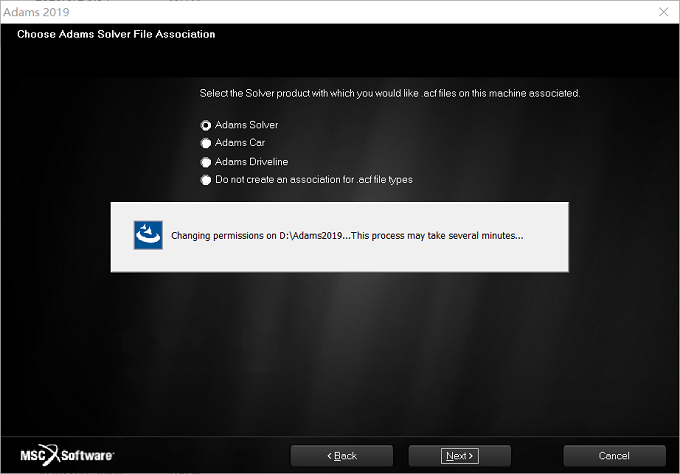Click the blue installer icon in progress message

tap(148, 235)
